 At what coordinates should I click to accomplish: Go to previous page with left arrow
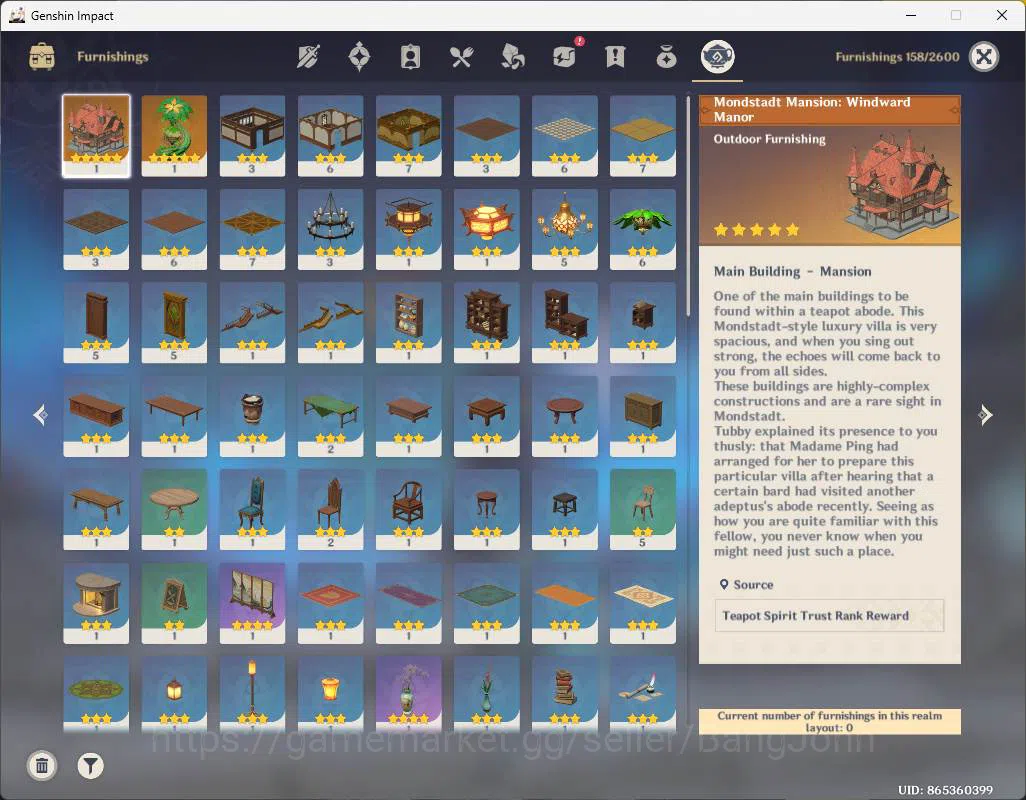41,415
